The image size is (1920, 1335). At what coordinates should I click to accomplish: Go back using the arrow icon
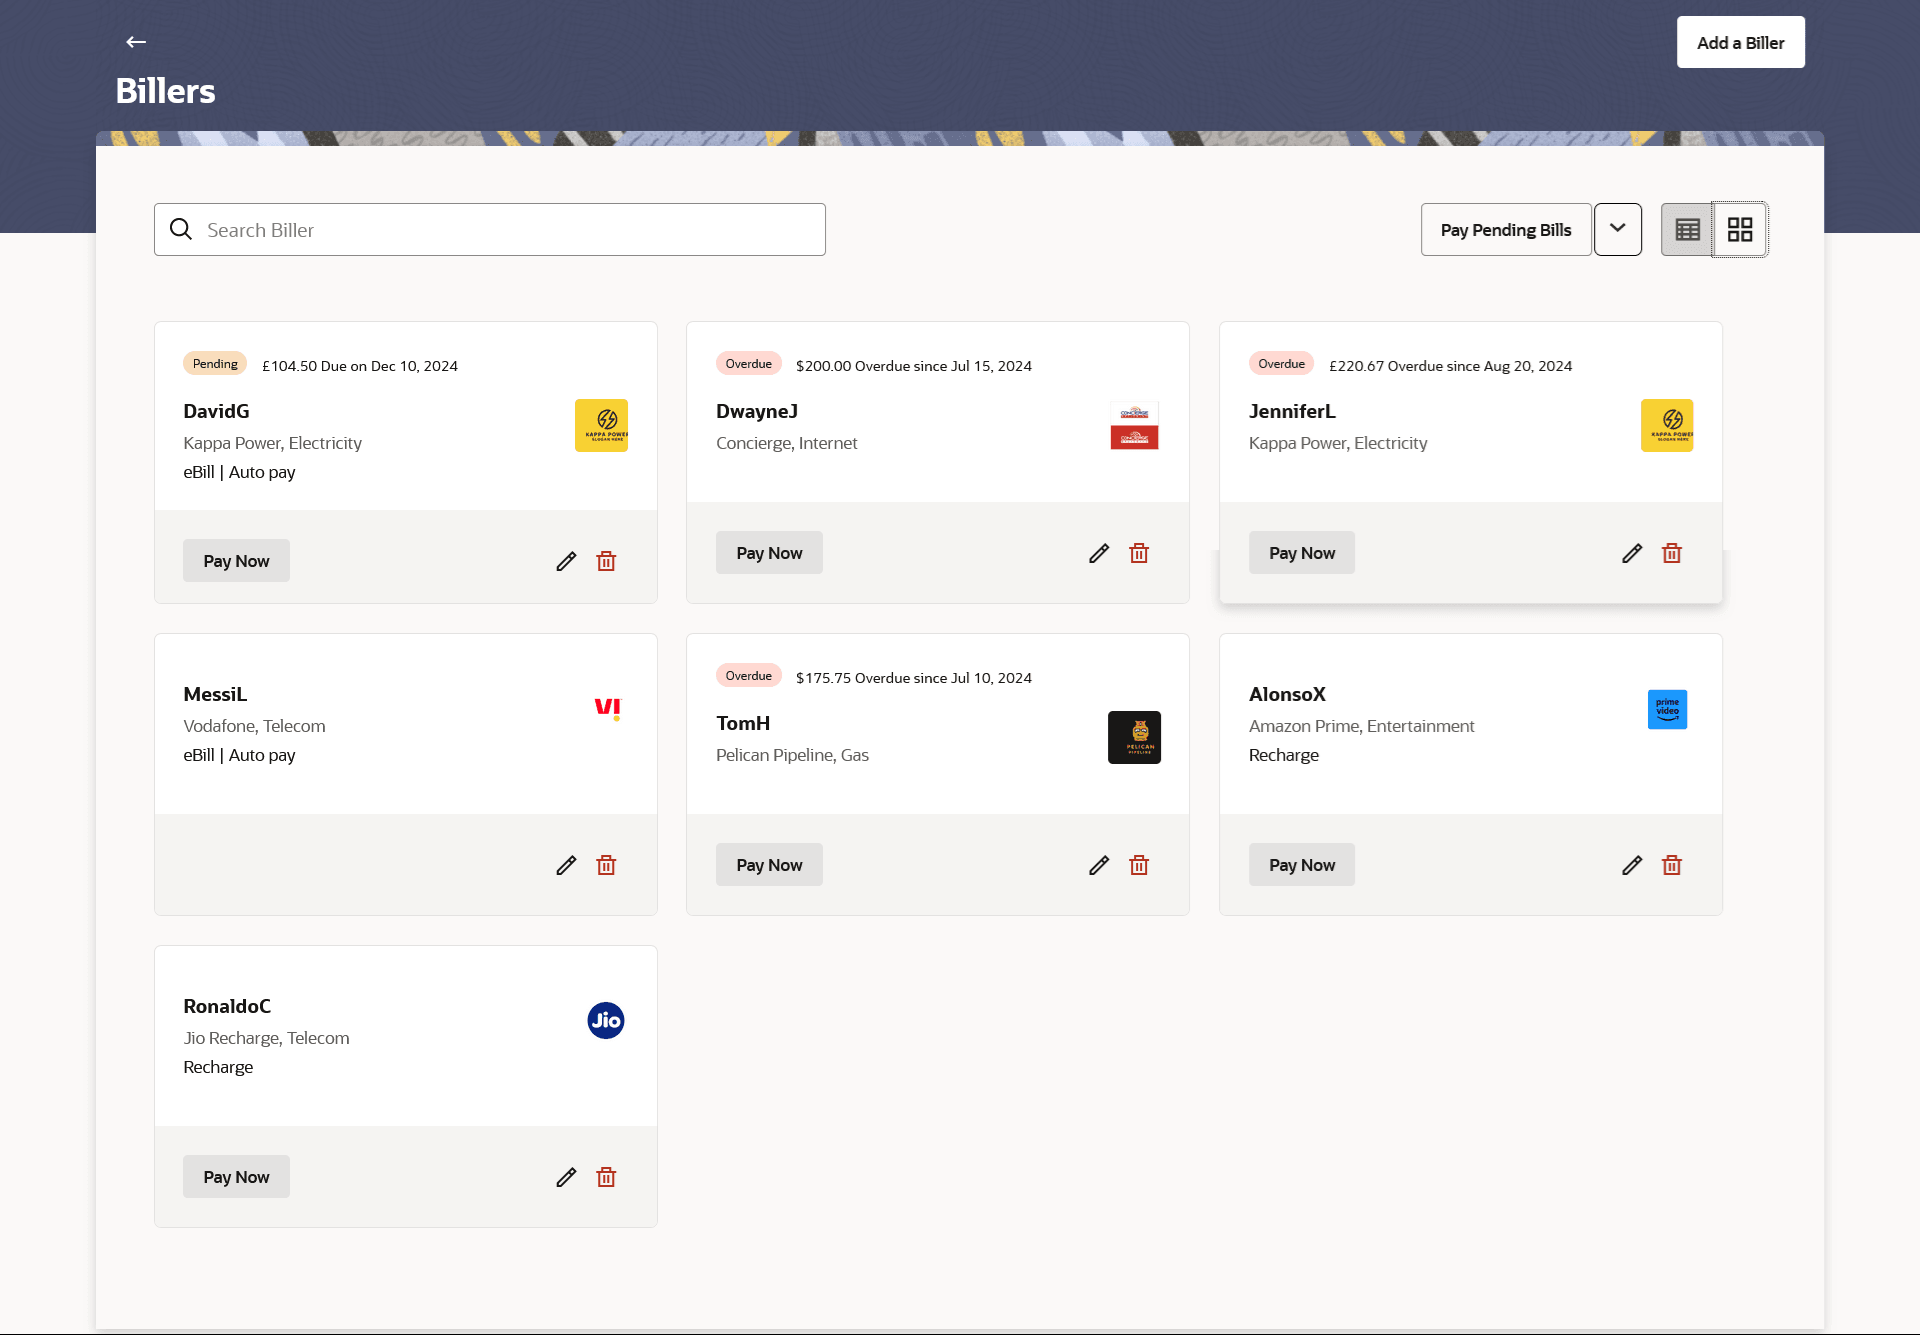(136, 42)
